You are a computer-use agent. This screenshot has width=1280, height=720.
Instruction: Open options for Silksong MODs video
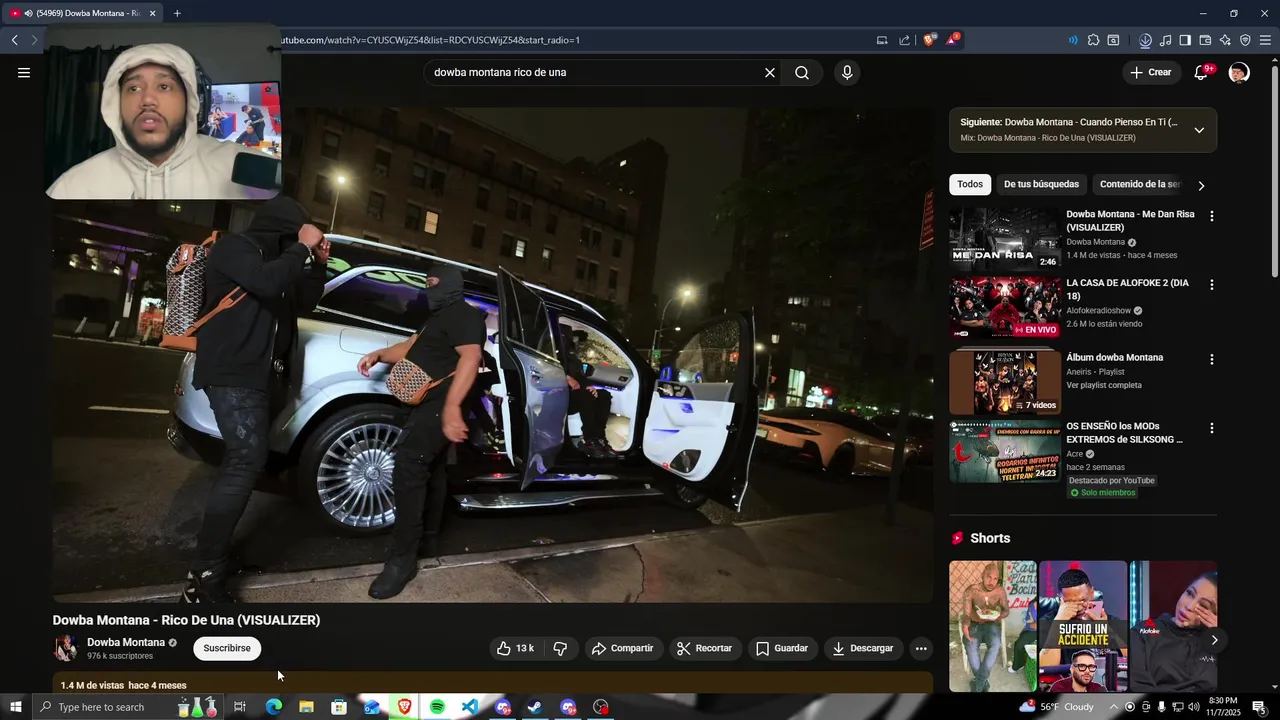[x=1212, y=428]
